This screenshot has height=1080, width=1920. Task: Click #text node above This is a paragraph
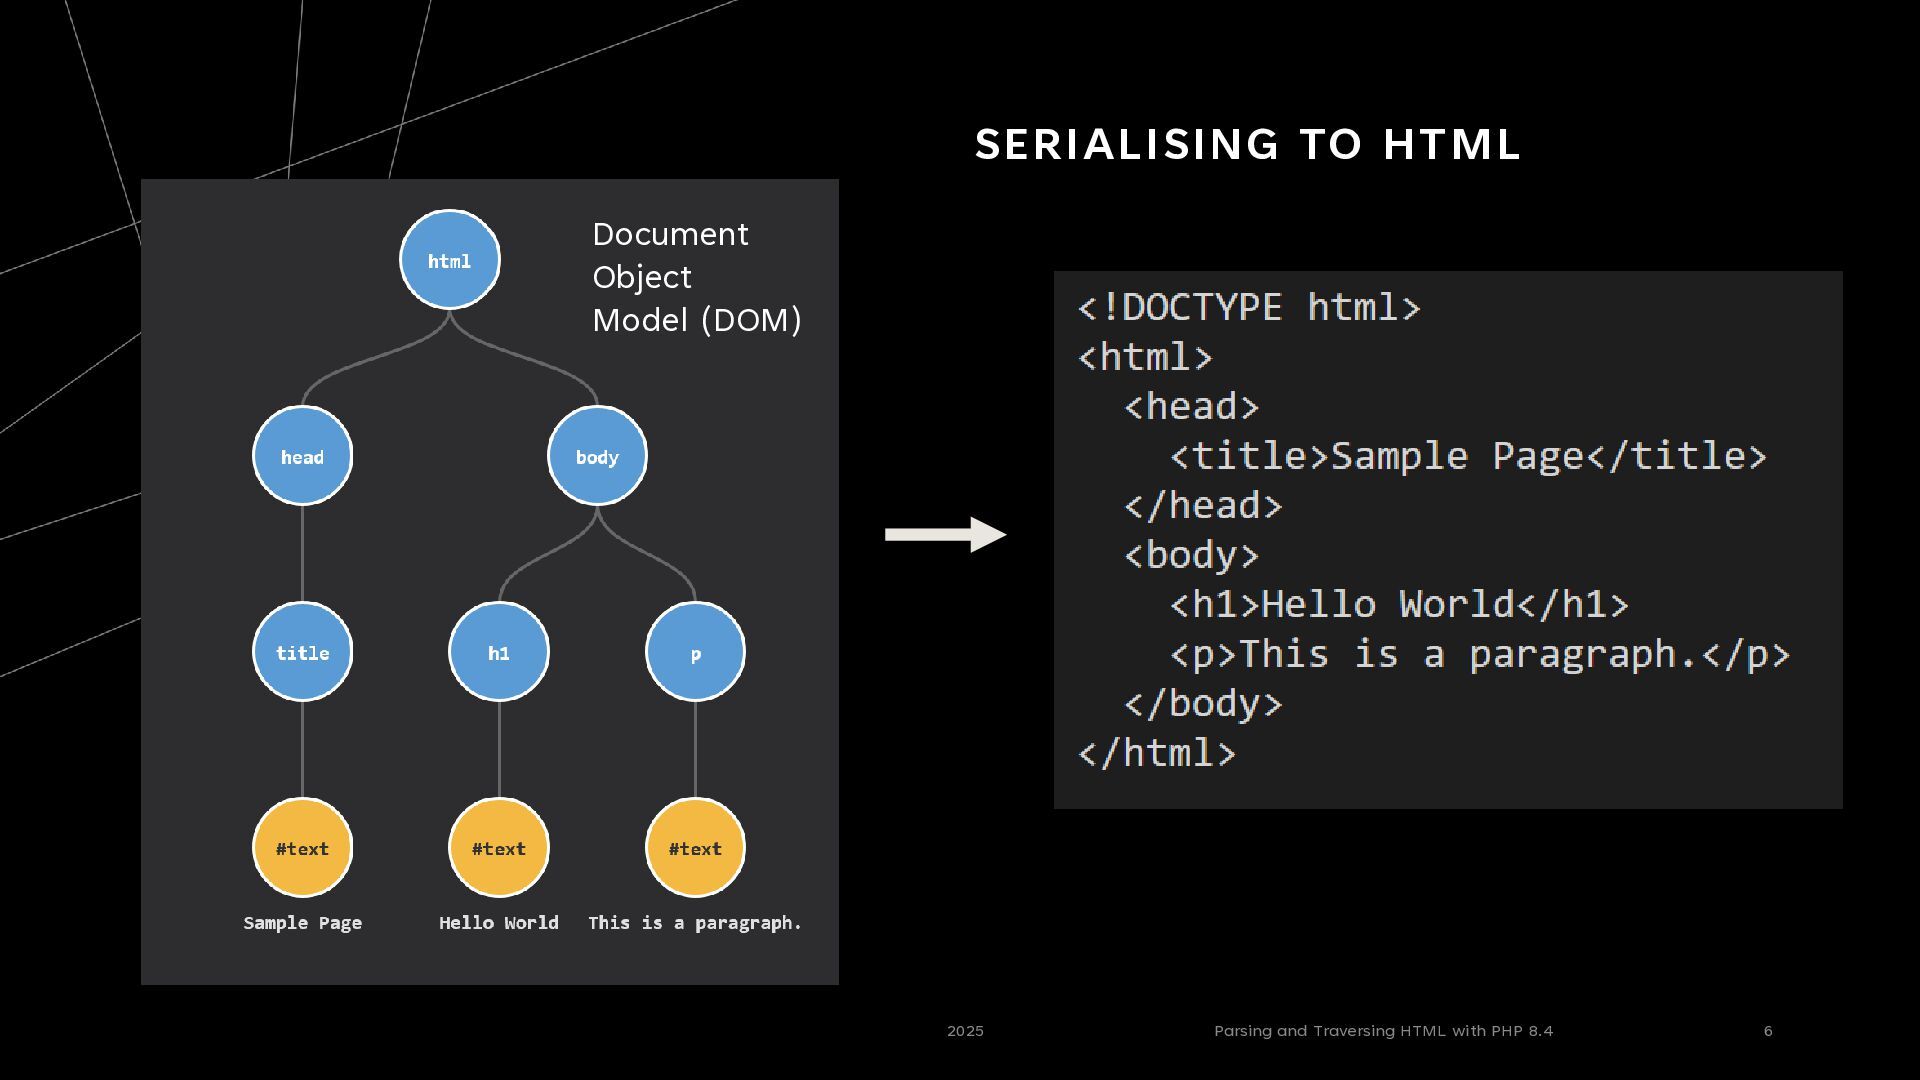[695, 848]
